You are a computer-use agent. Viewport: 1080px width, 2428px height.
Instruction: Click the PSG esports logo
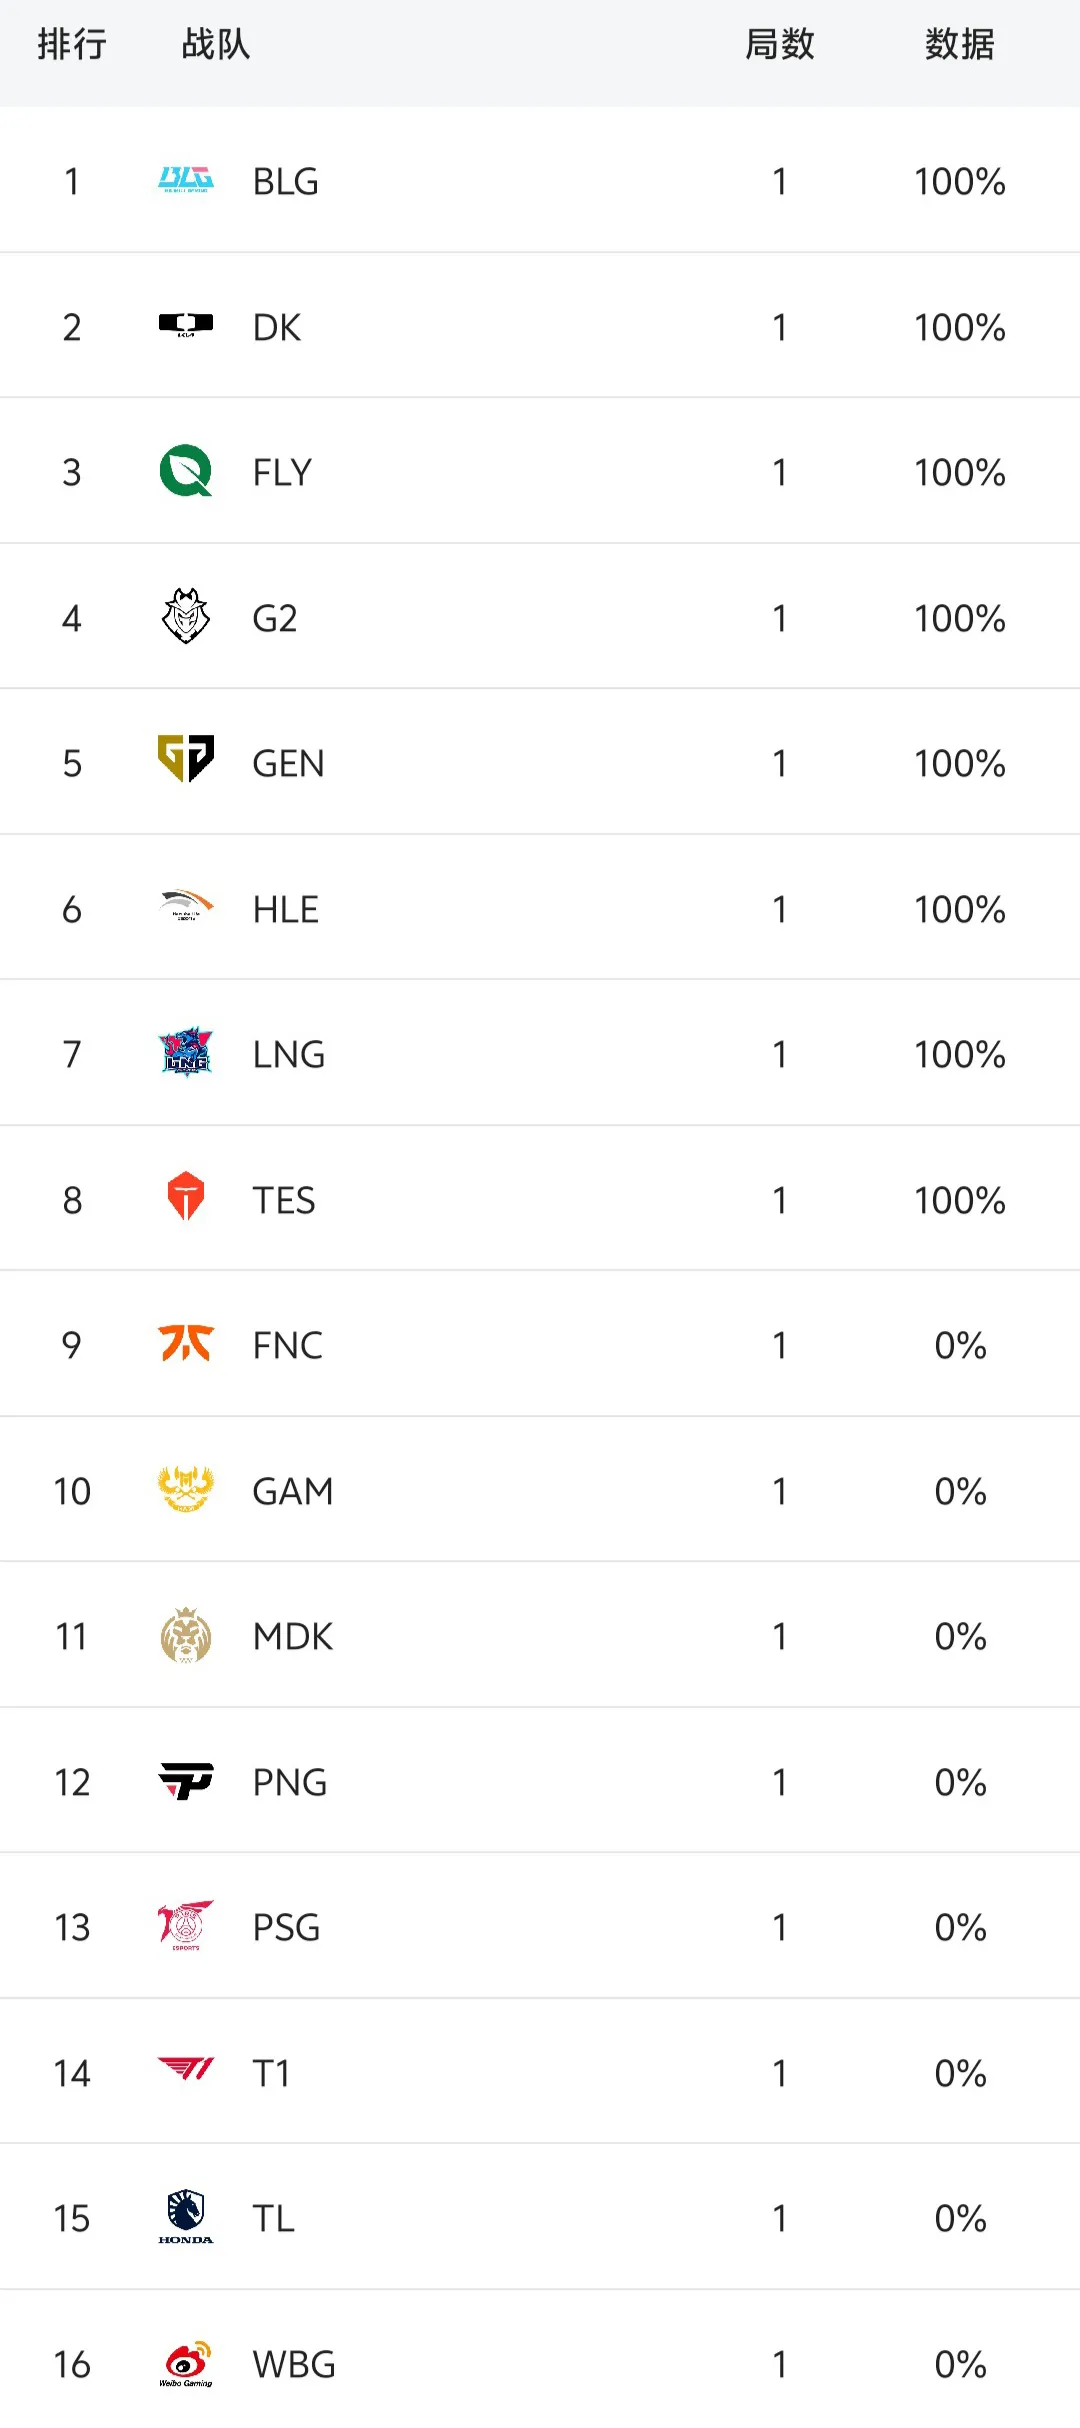pyautogui.click(x=186, y=1925)
